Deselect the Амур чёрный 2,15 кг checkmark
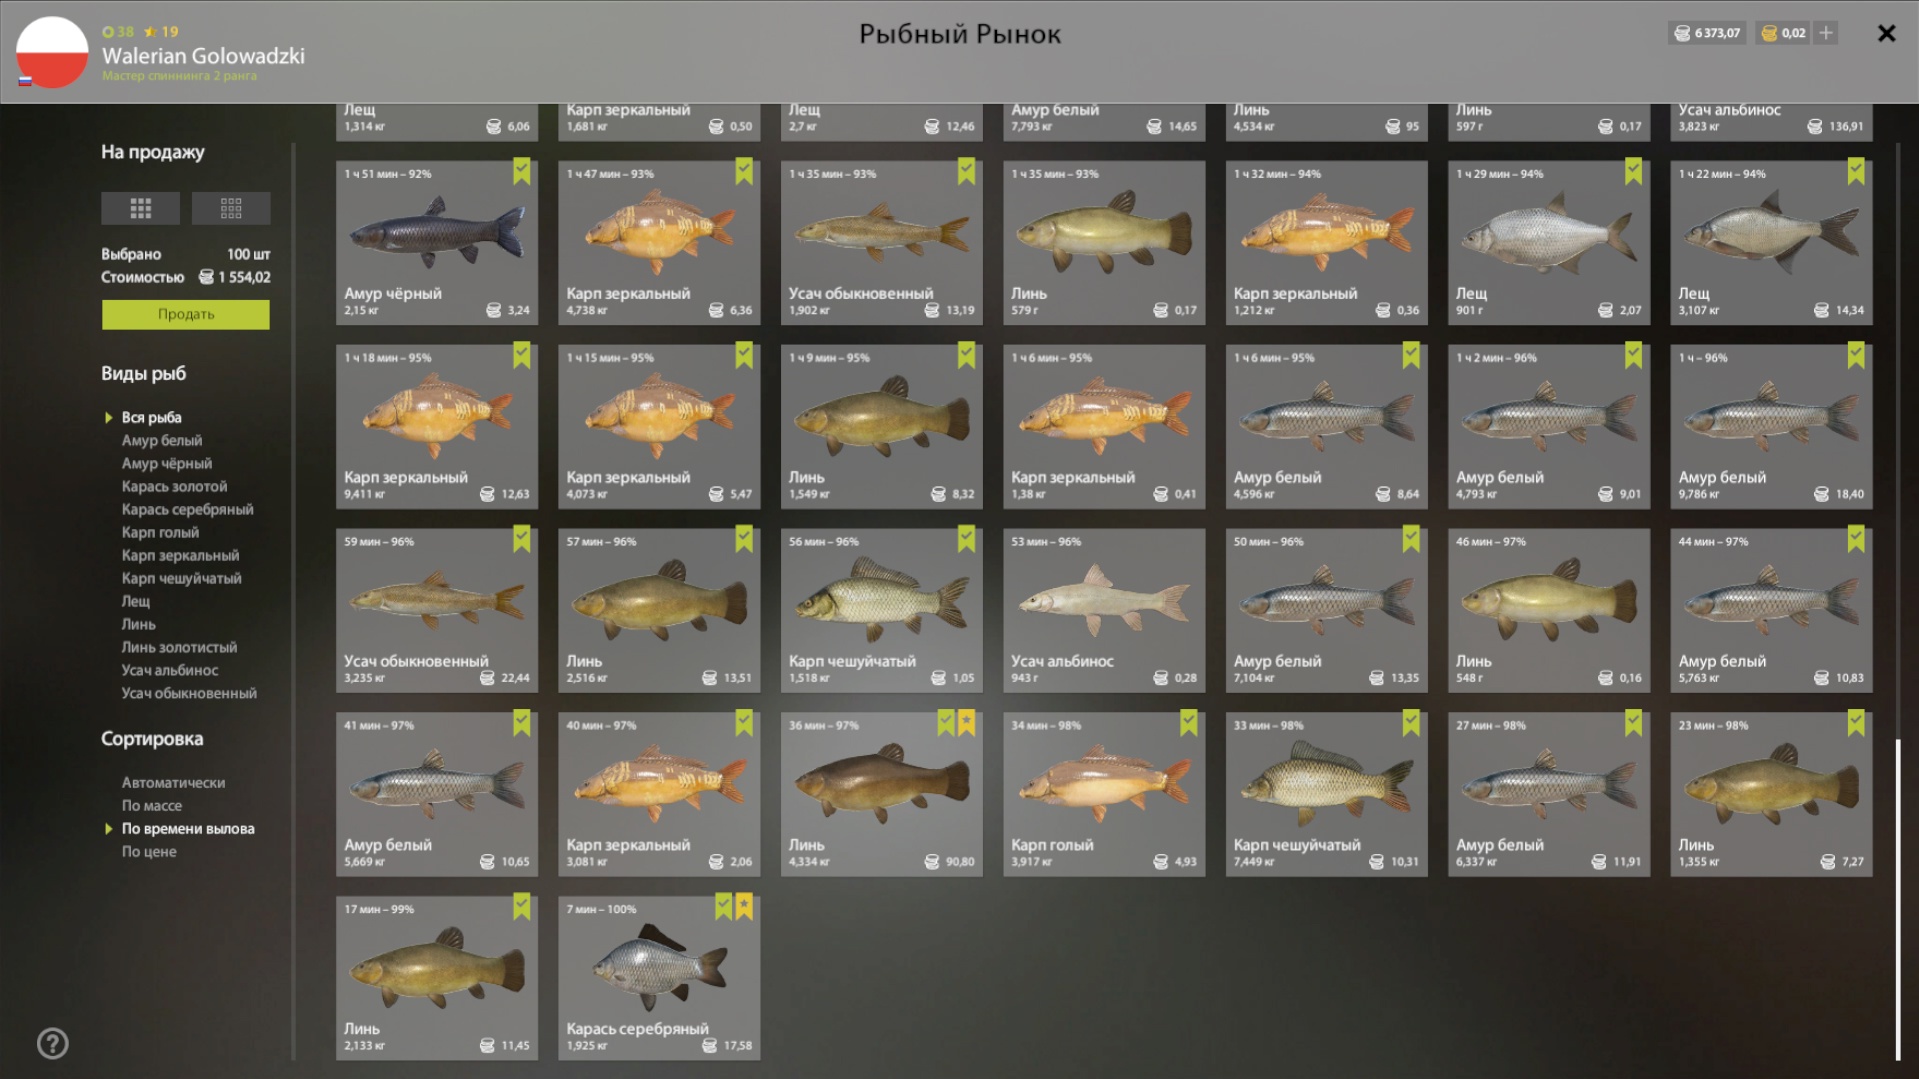1919x1079 pixels. (x=522, y=172)
